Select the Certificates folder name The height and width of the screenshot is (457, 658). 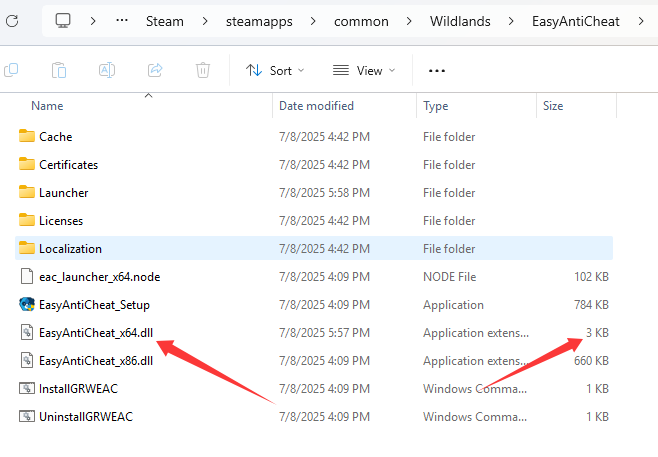[x=68, y=165]
